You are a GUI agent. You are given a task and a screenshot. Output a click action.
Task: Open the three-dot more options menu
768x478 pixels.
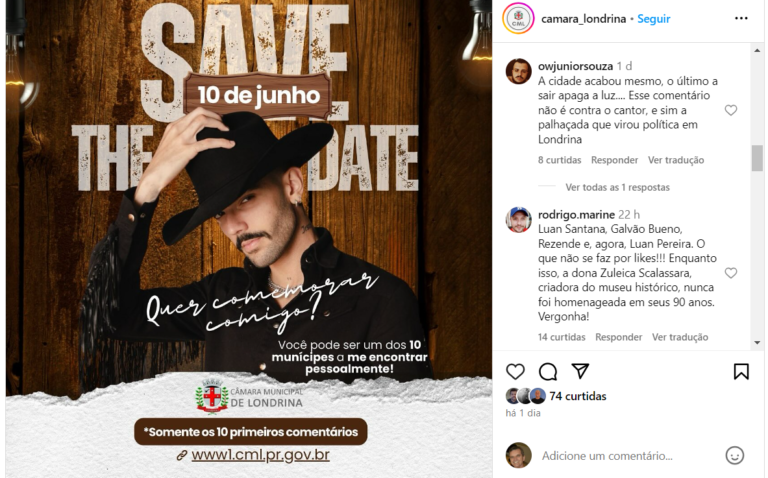[x=741, y=19]
